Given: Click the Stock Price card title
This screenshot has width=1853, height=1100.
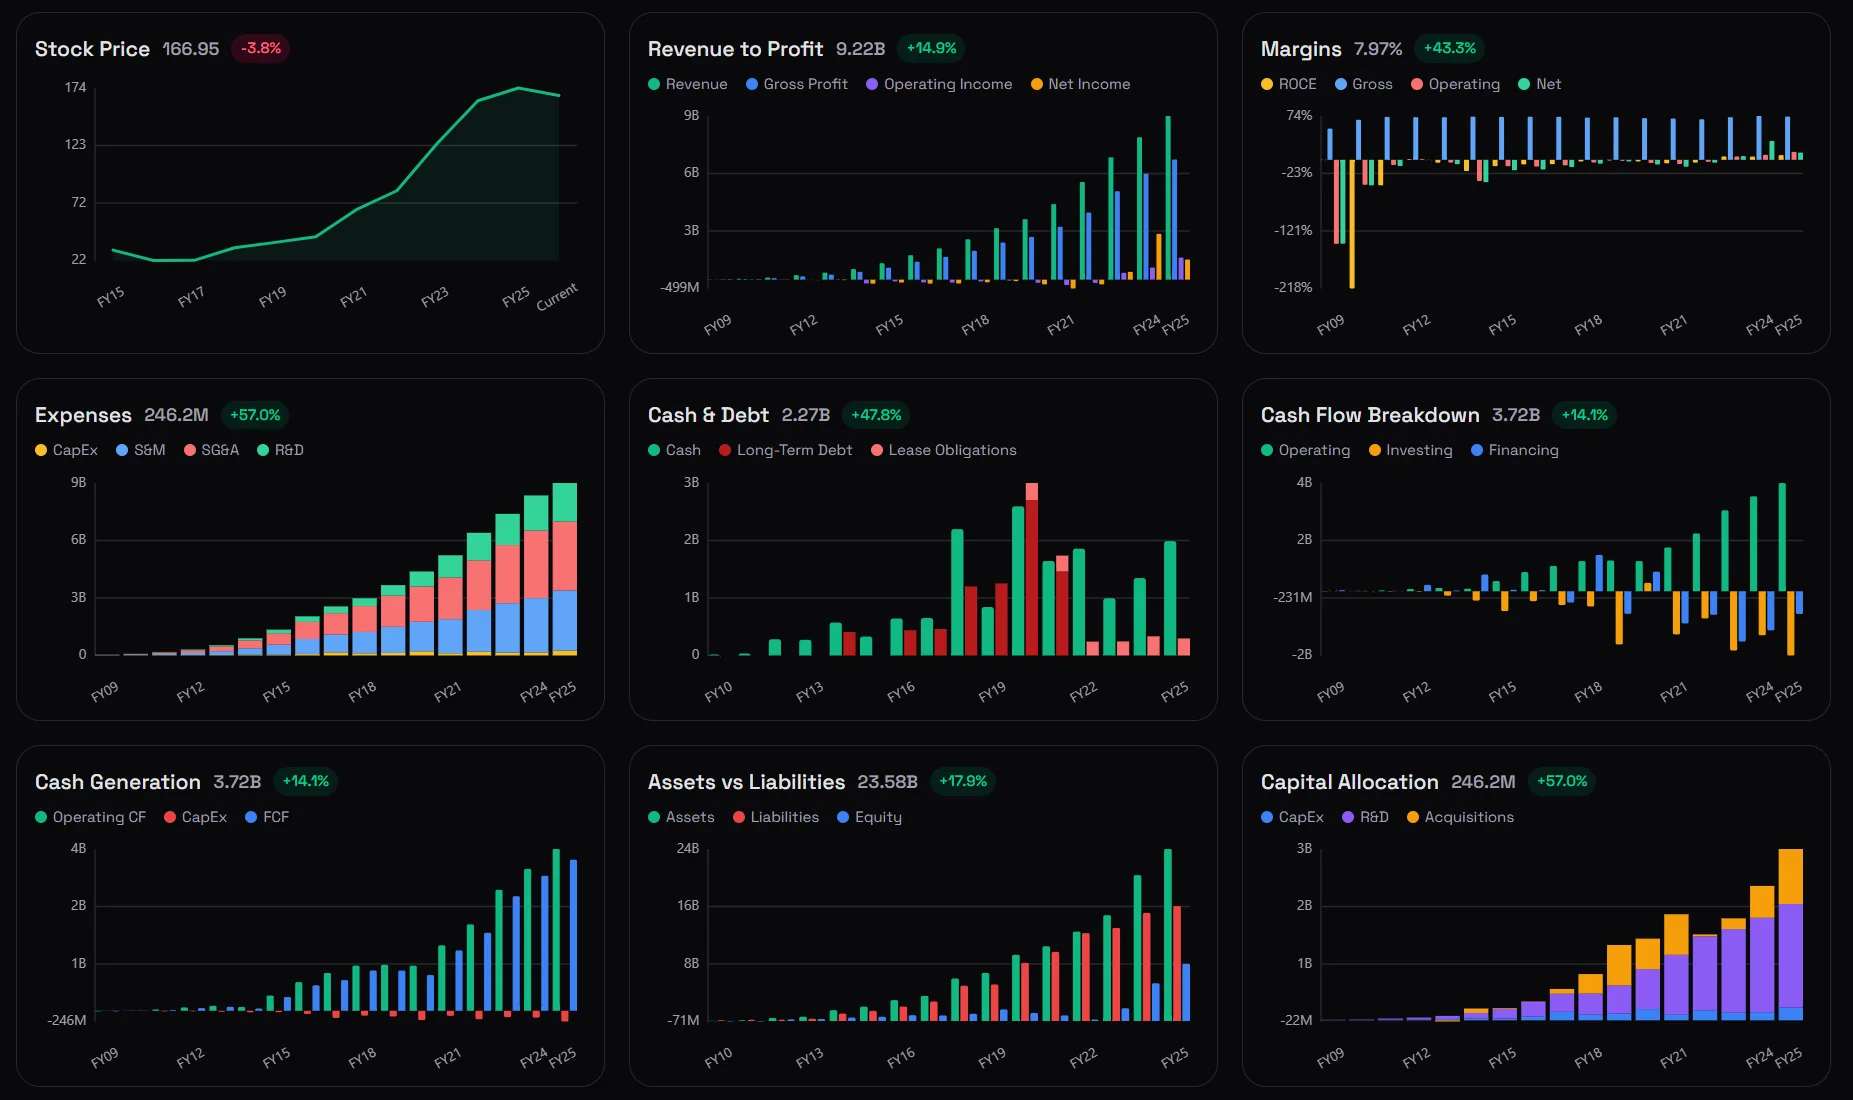Looking at the screenshot, I should 92,49.
